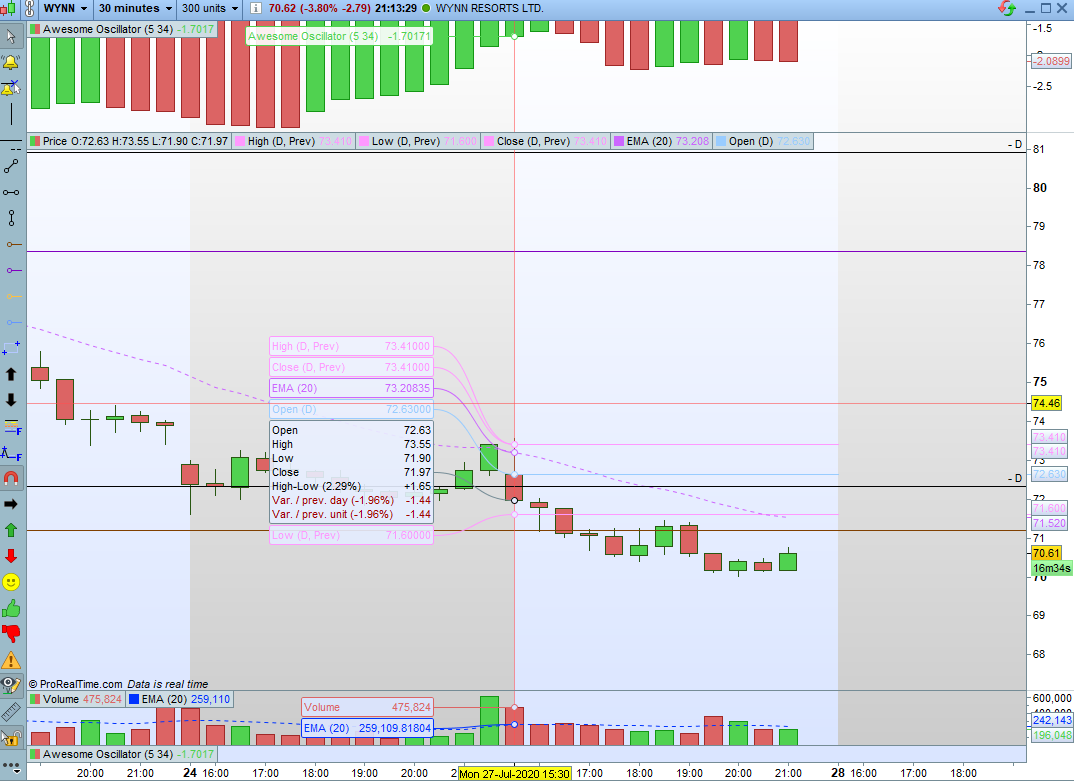
Task: Click the bottom Awesome Oscillator (5 34) label
Action: pyautogui.click(x=122, y=754)
